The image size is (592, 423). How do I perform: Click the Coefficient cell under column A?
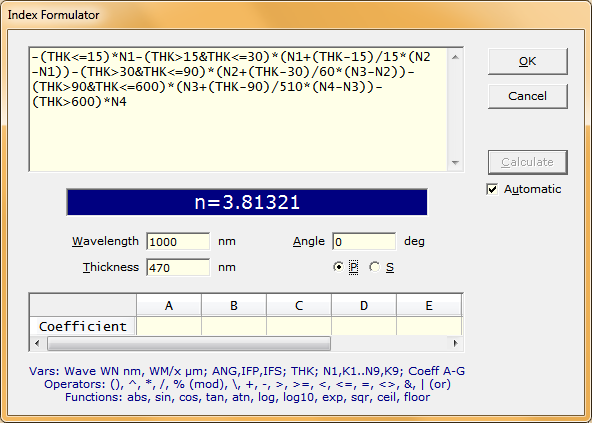click(x=169, y=326)
